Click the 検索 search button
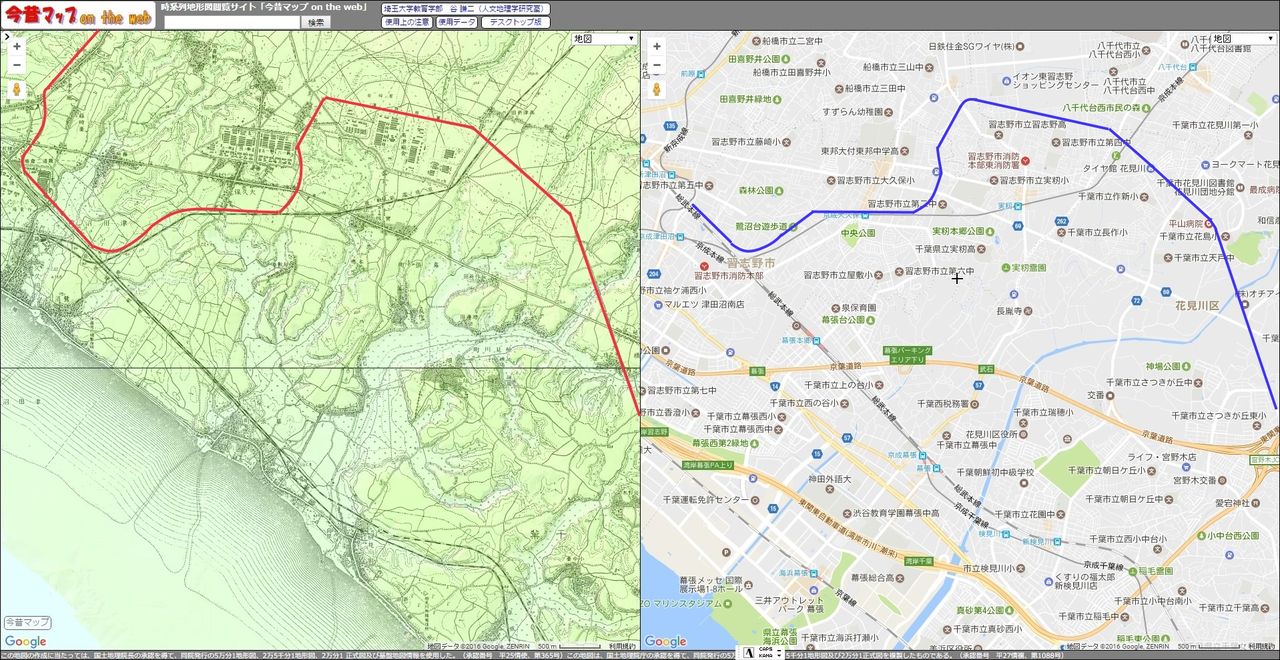Screen dimensions: 1280x660 (x=316, y=22)
